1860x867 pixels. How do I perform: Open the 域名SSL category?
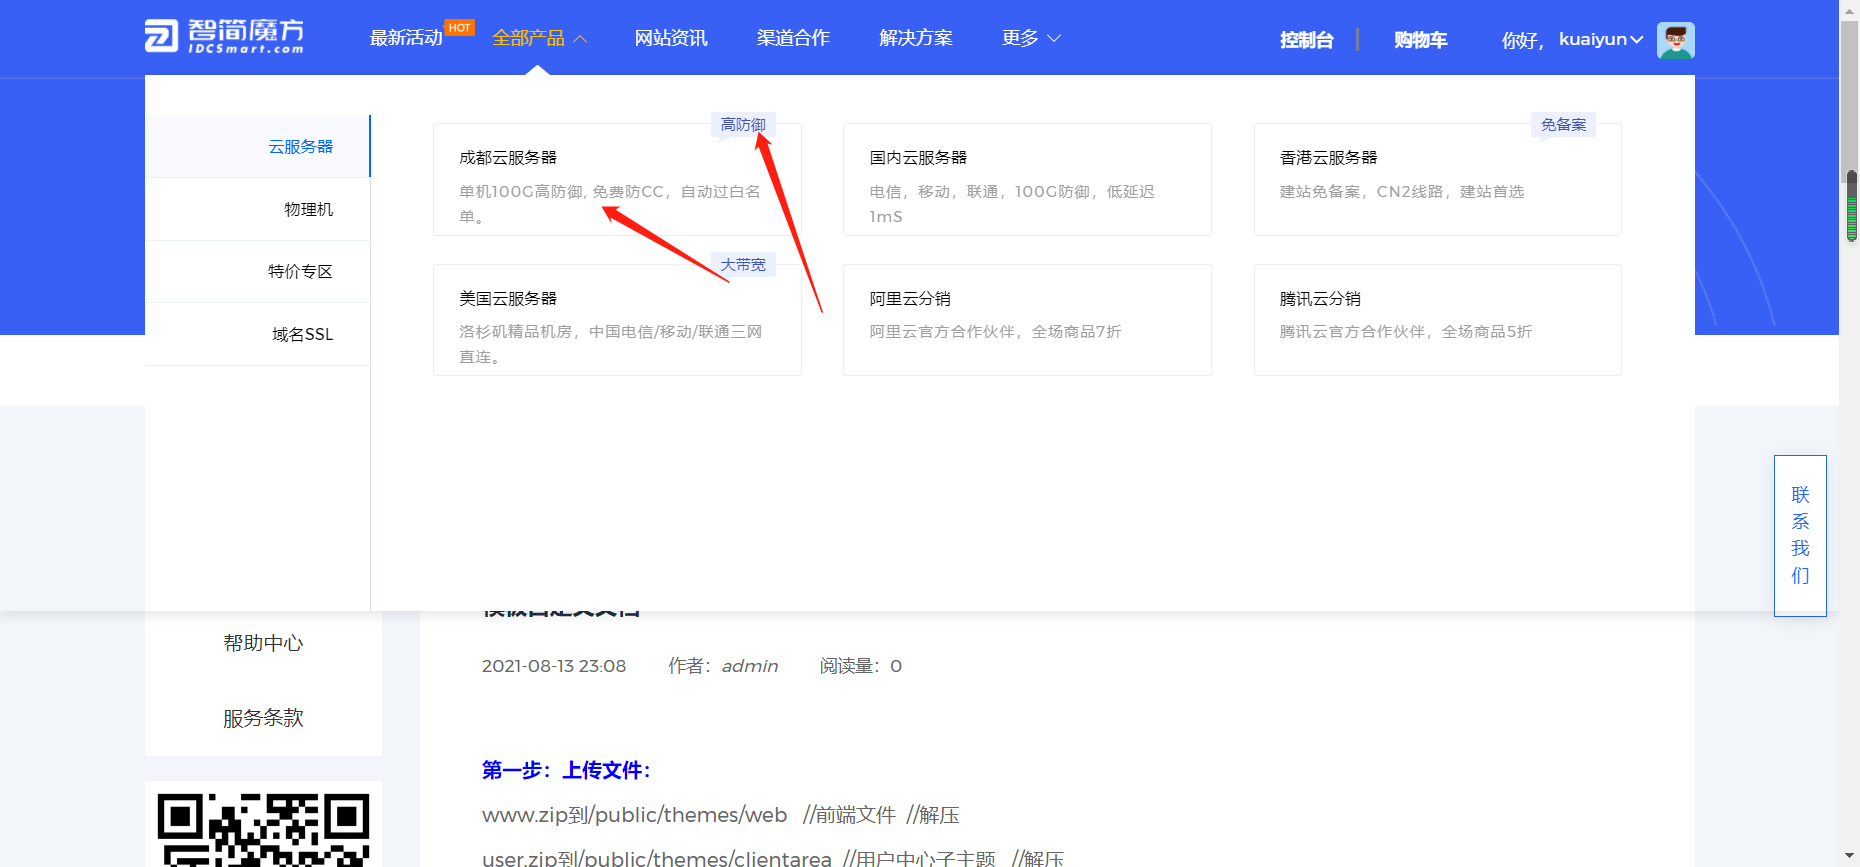(302, 334)
